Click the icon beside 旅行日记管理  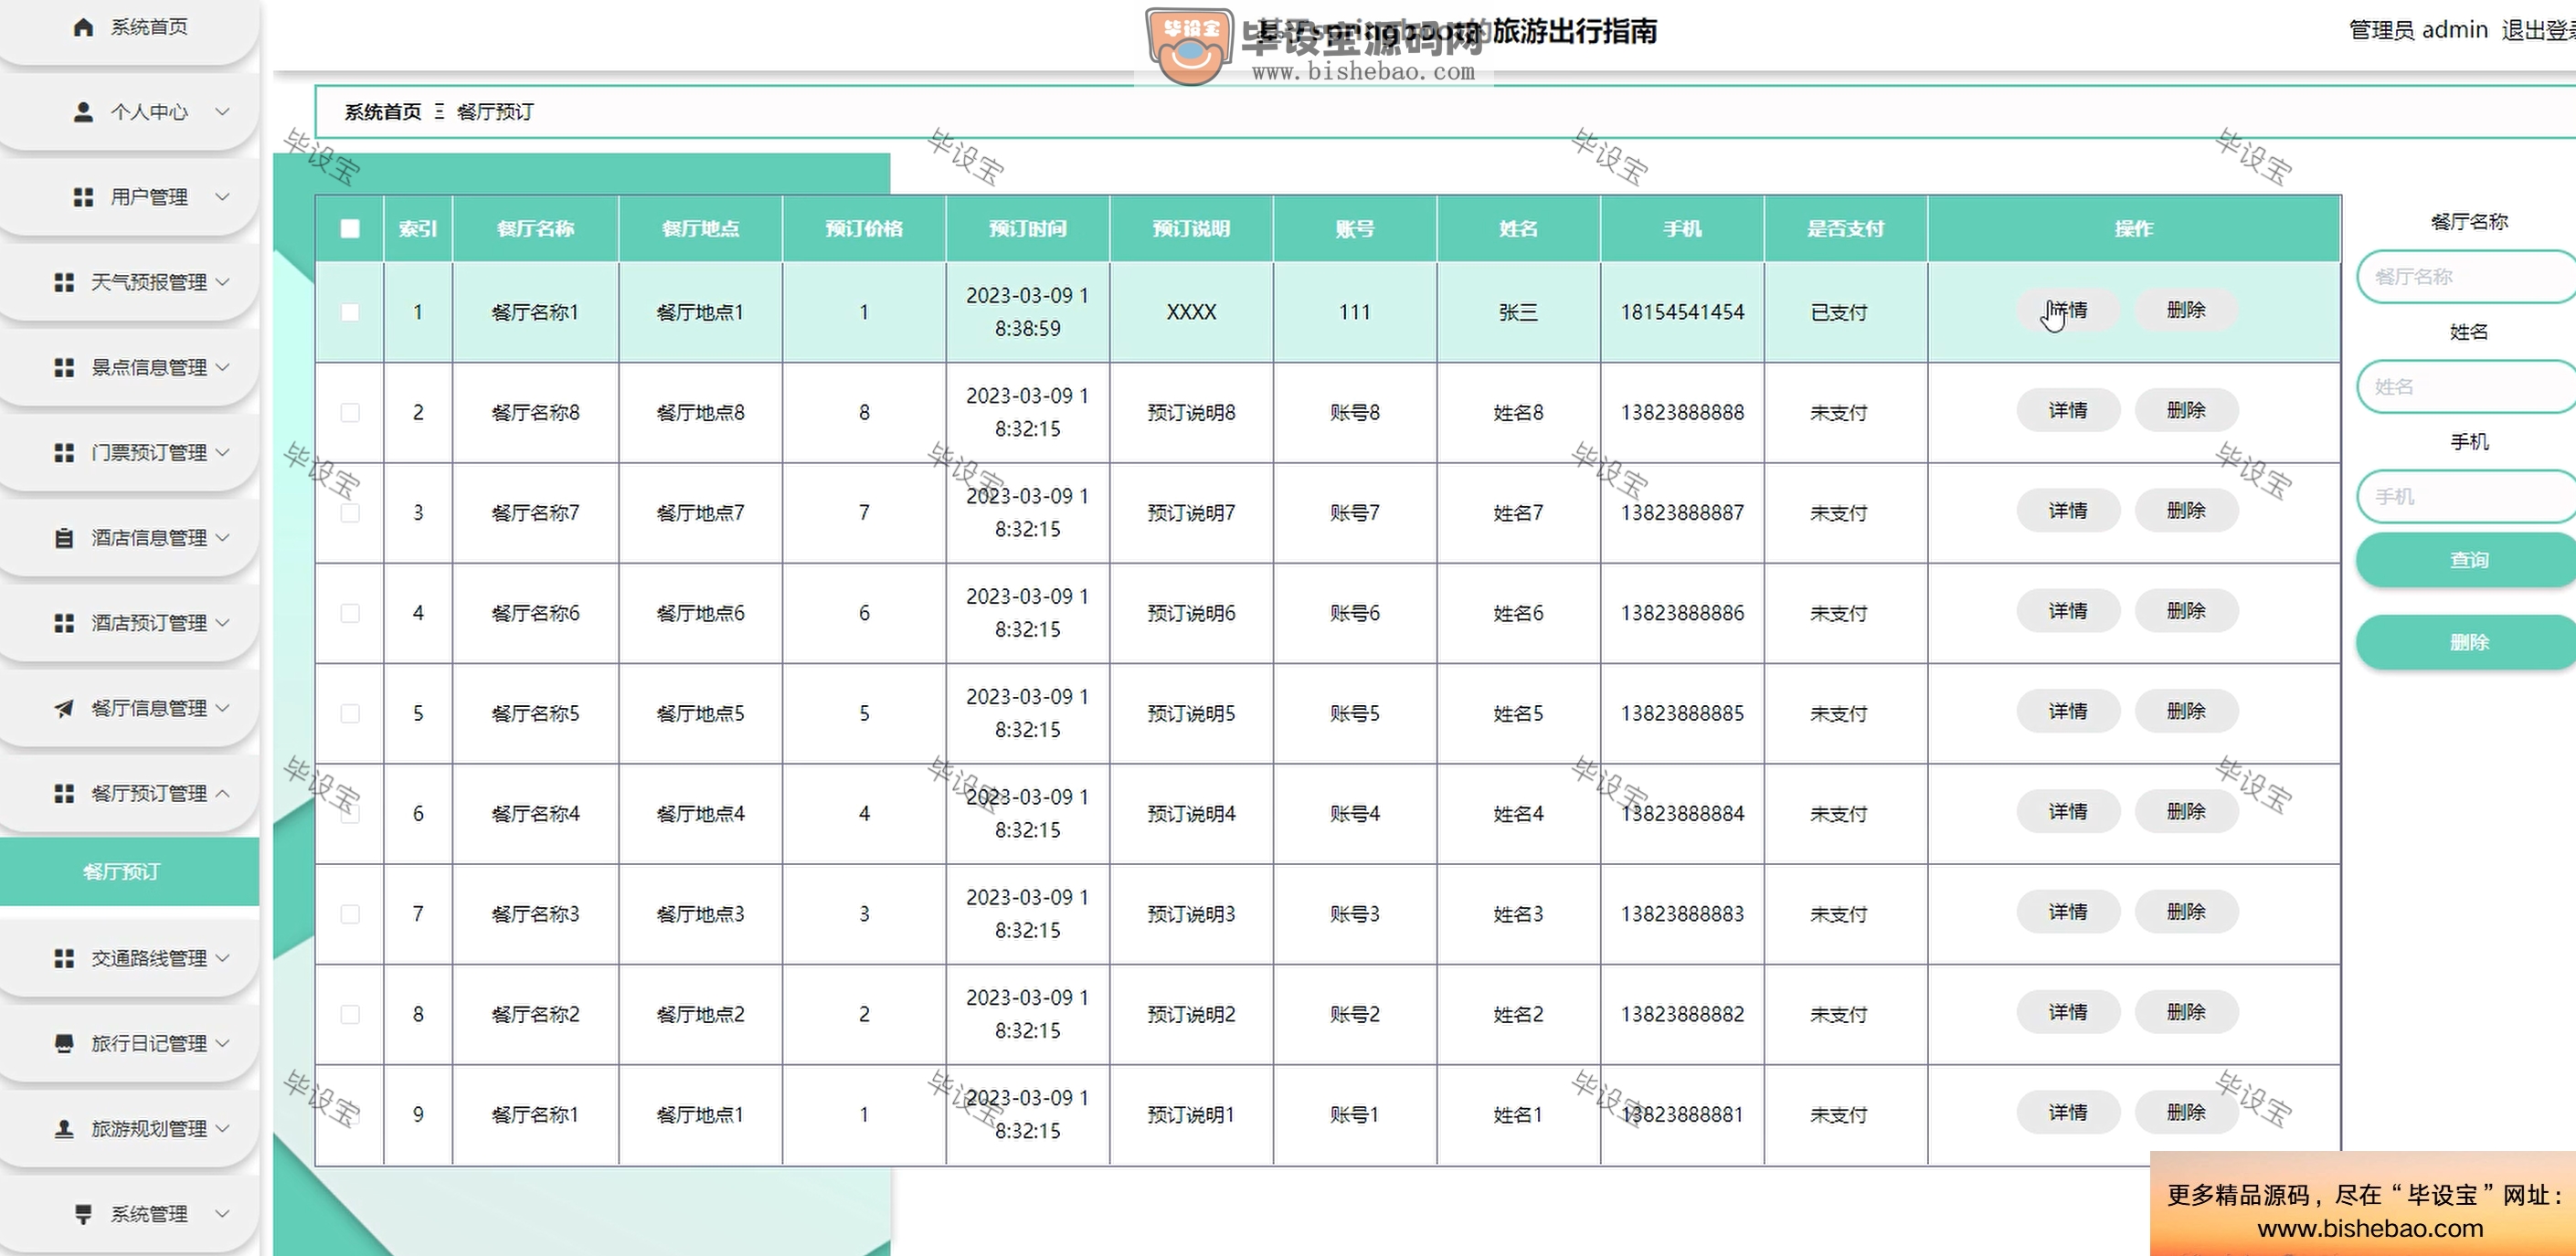64,1043
